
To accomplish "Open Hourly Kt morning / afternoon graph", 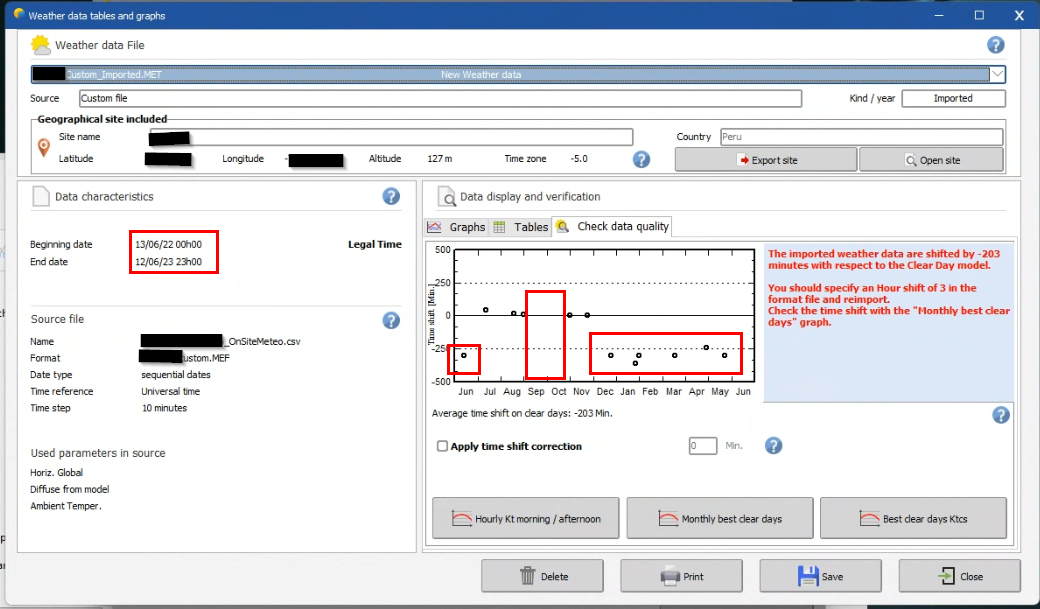I will pyautogui.click(x=526, y=519).
